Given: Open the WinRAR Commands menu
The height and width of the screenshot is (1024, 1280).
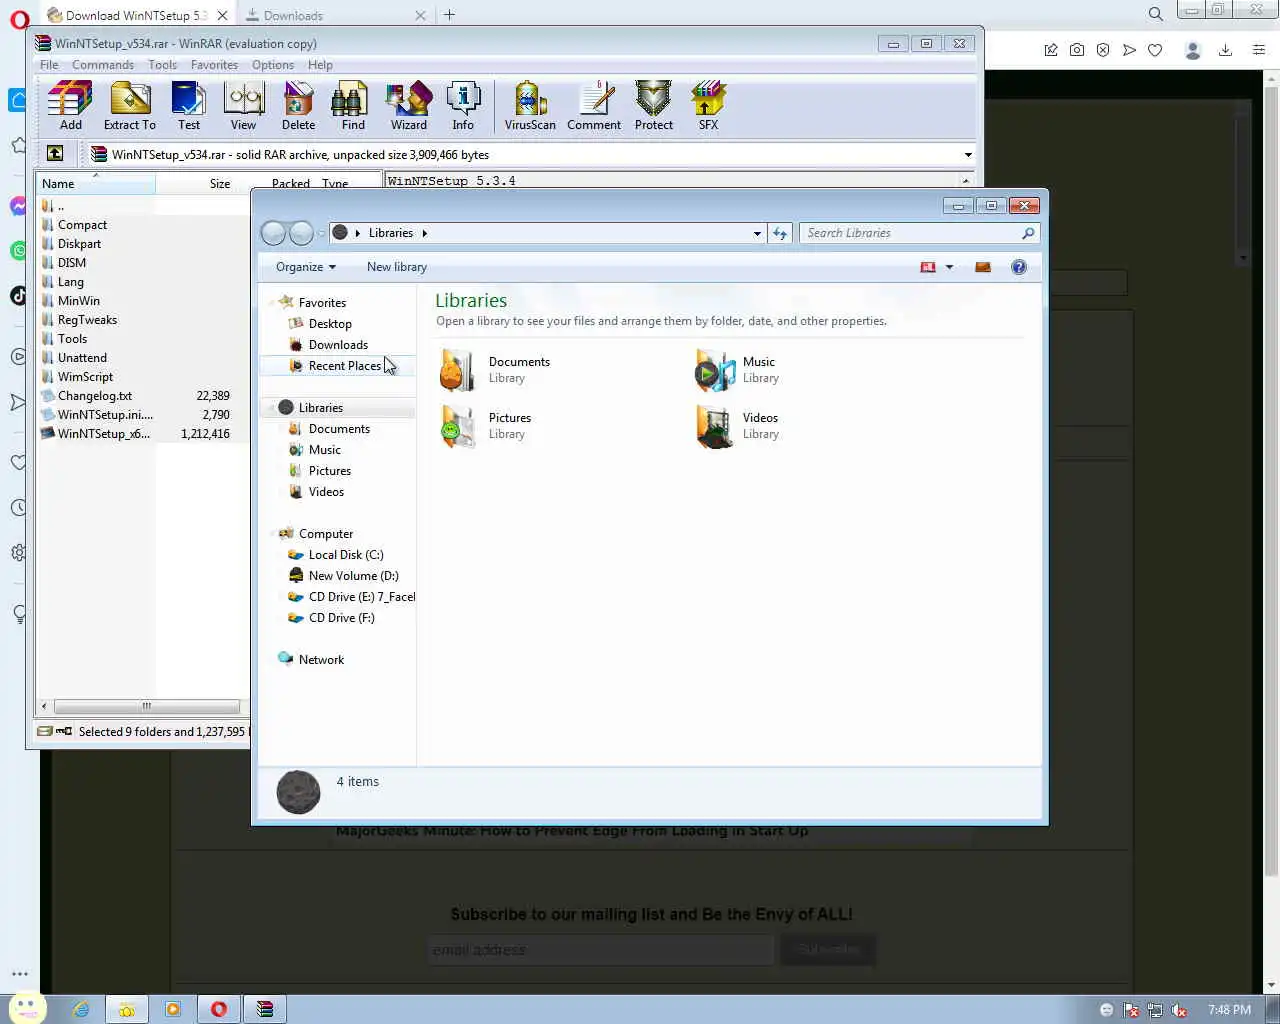Looking at the screenshot, I should click(x=102, y=65).
